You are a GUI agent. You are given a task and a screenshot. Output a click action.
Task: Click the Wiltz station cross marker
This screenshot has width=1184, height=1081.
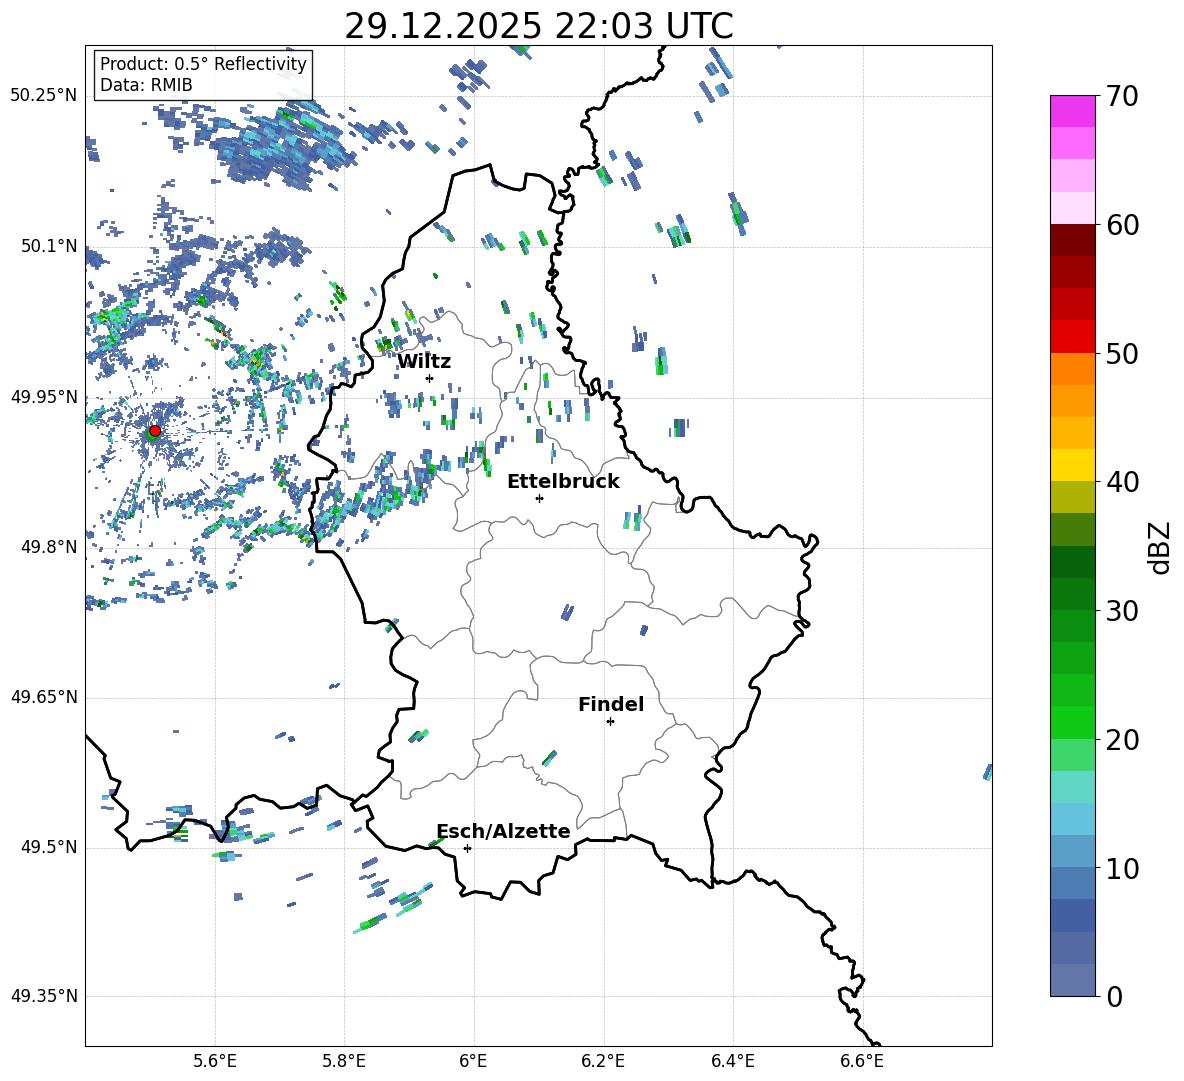(430, 378)
